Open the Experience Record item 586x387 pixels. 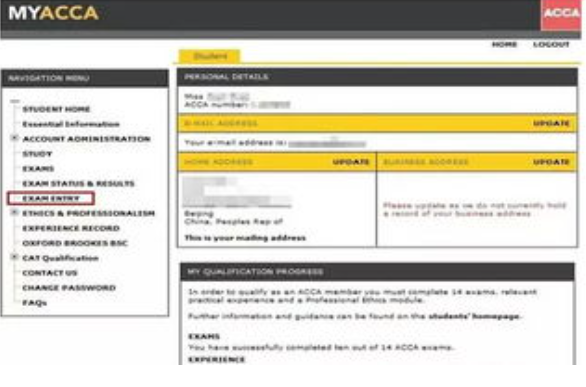[x=71, y=228]
